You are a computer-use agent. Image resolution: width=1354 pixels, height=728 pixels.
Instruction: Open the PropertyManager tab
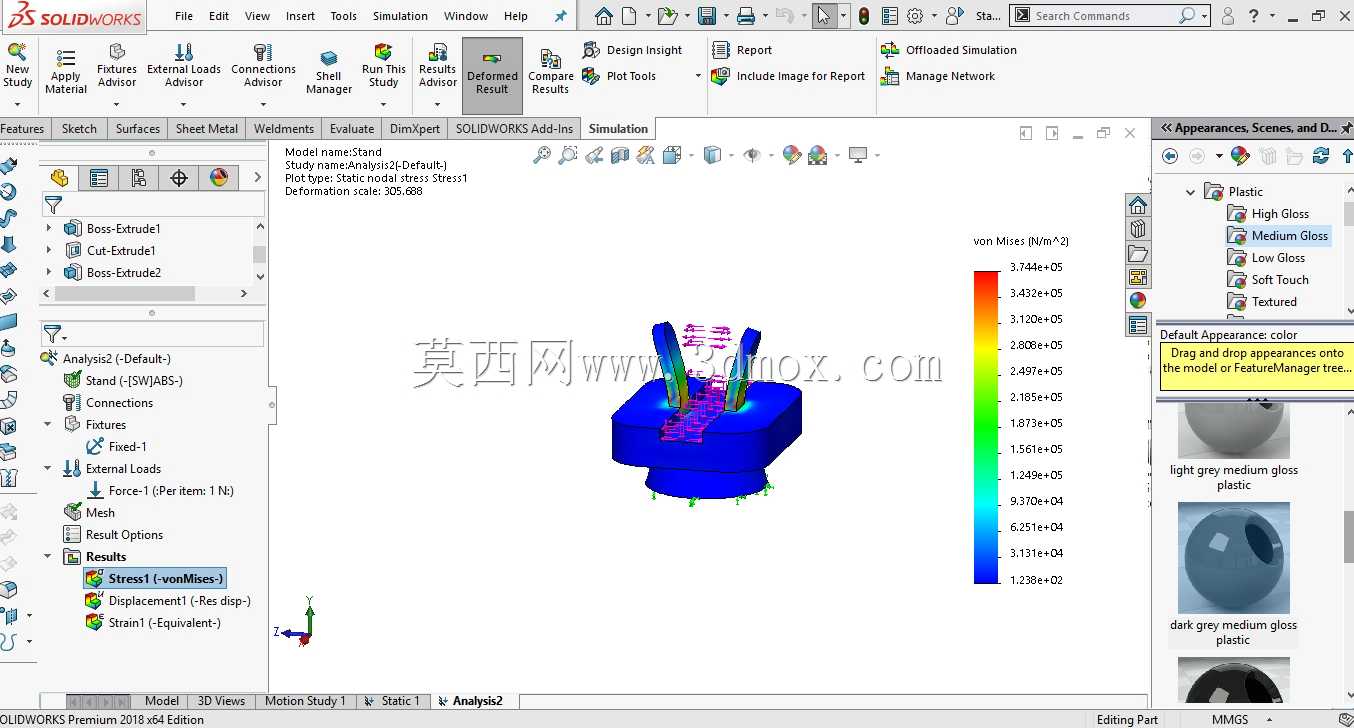[99, 178]
